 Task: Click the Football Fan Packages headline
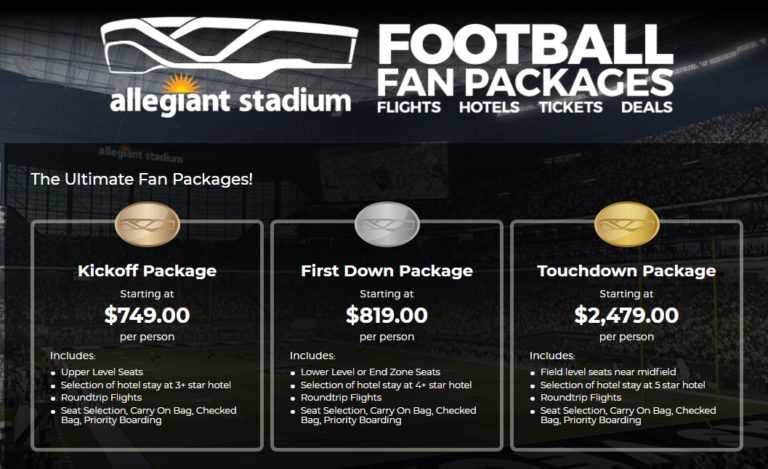click(524, 62)
